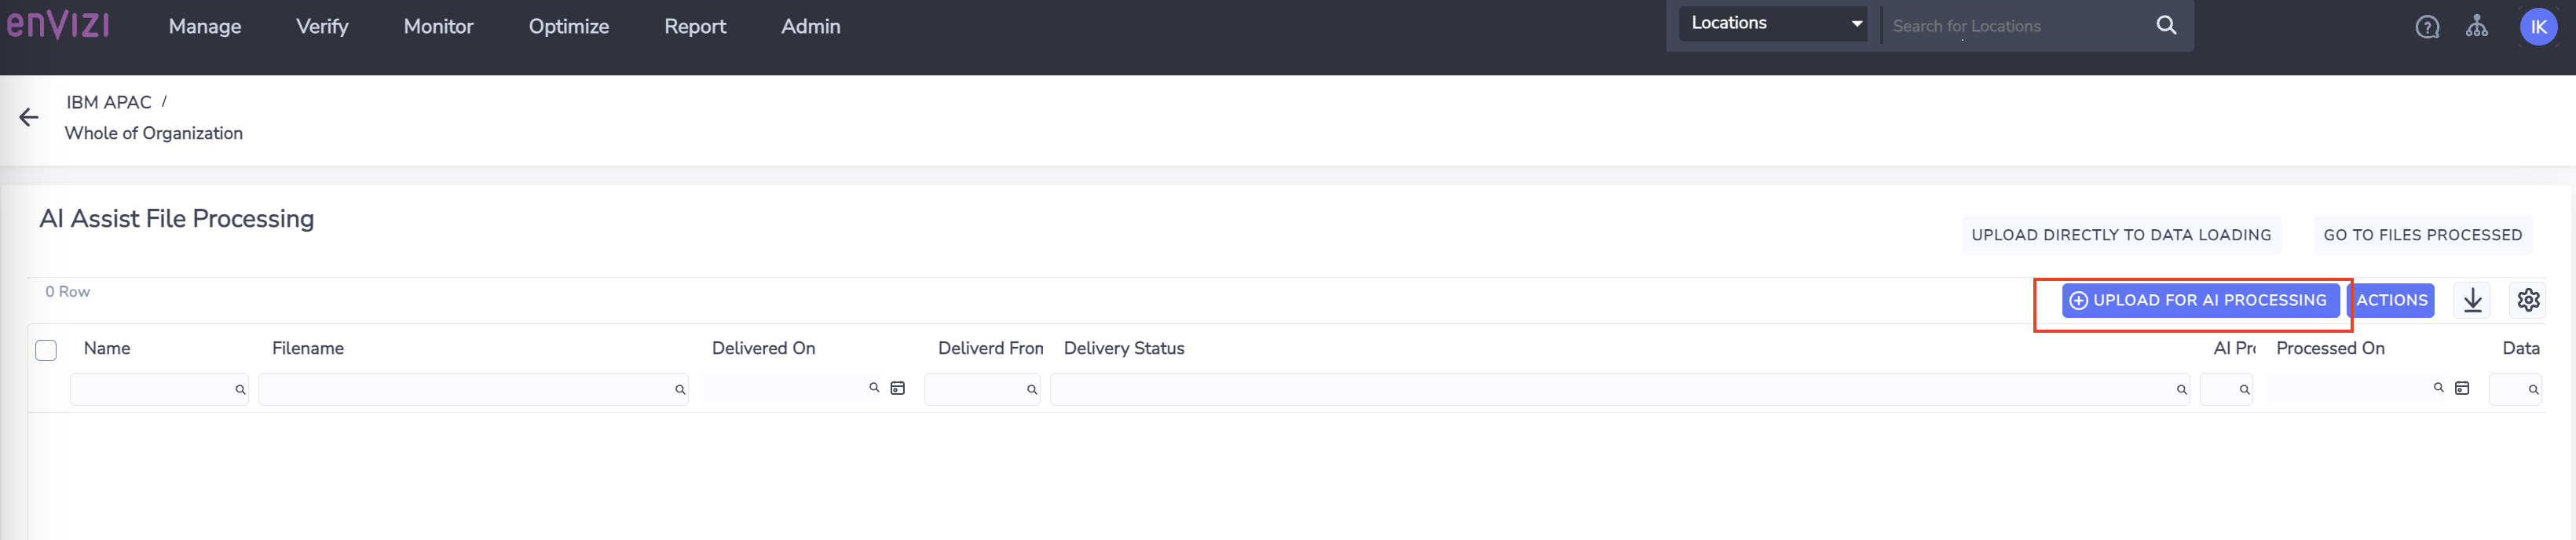Click the organization hierarchy icon in top bar
Image resolution: width=2576 pixels, height=540 pixels.
2479,26
